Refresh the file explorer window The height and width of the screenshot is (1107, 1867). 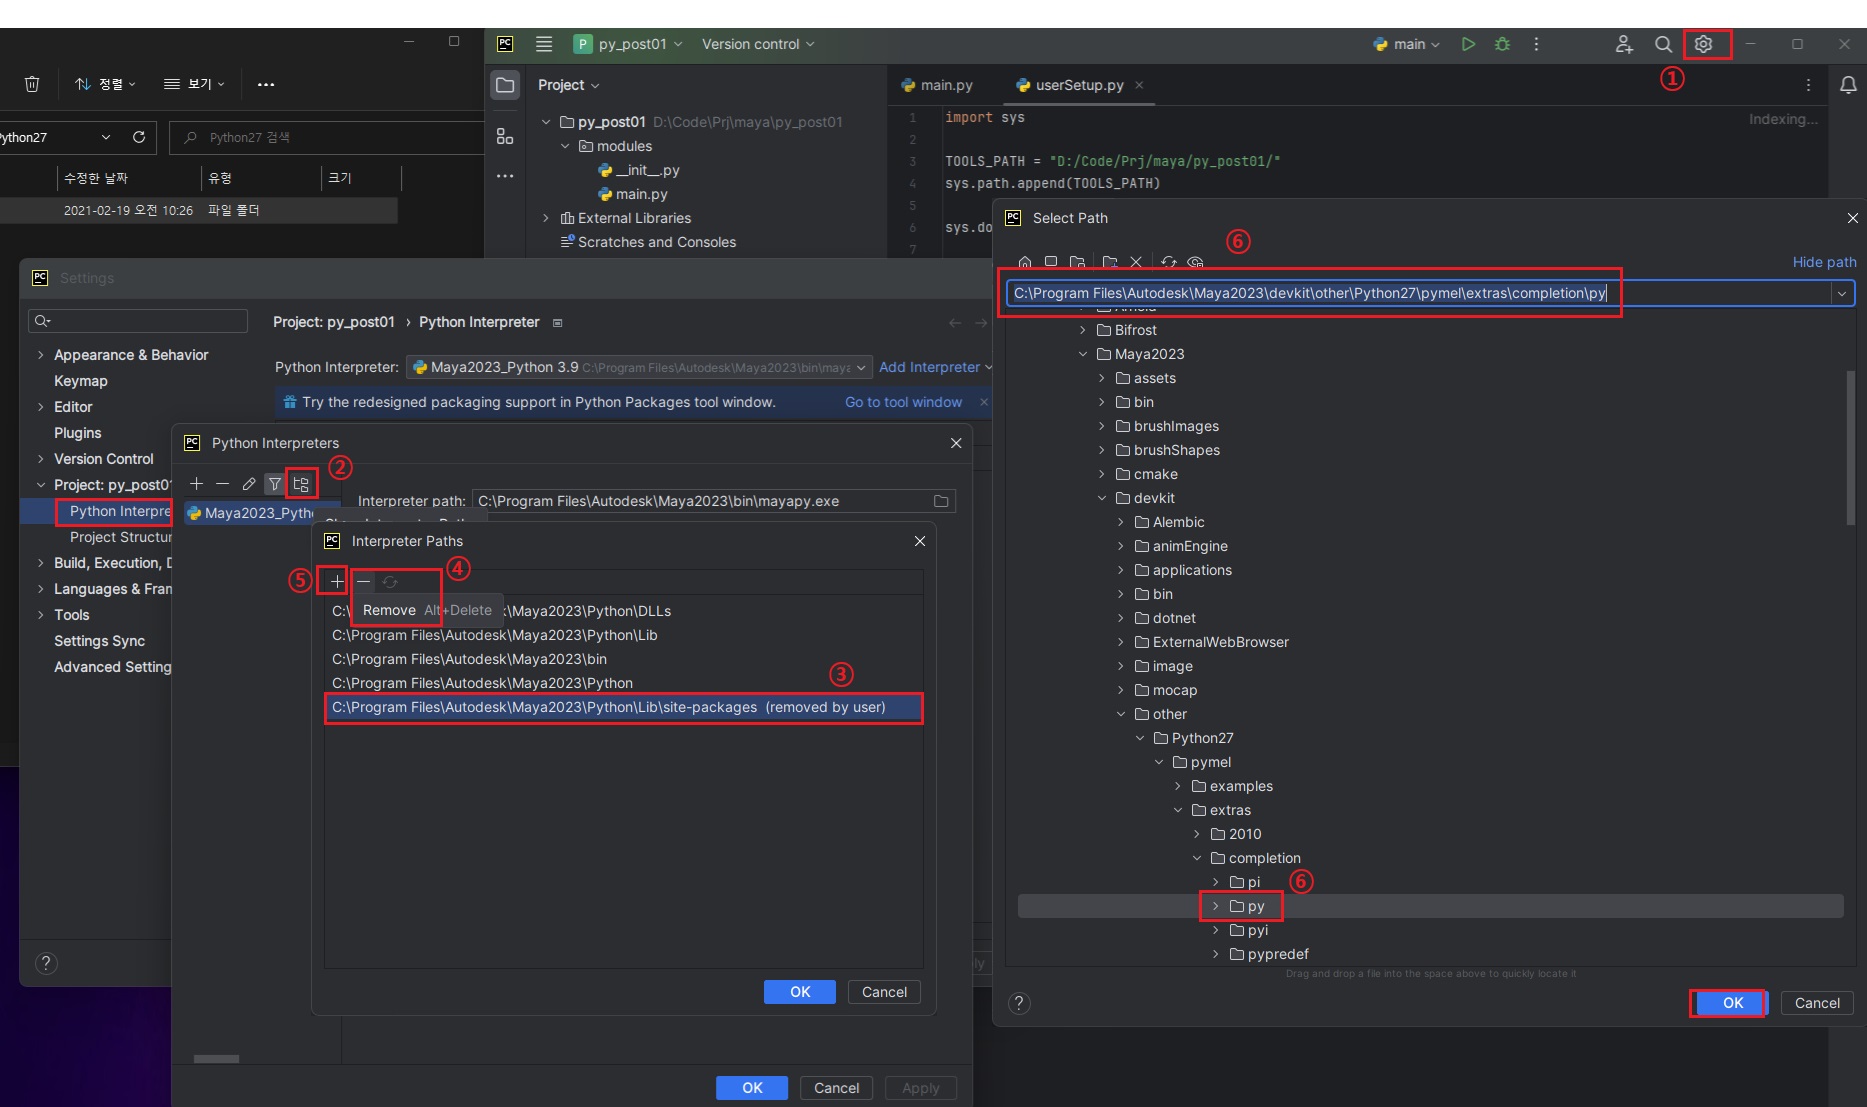139,137
